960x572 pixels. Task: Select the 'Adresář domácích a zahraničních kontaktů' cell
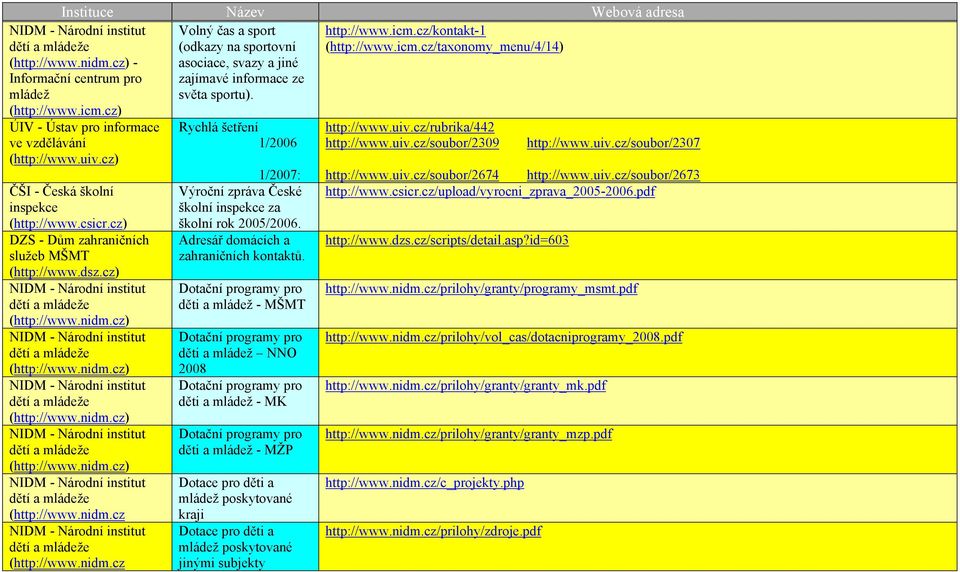pyautogui.click(x=245, y=255)
